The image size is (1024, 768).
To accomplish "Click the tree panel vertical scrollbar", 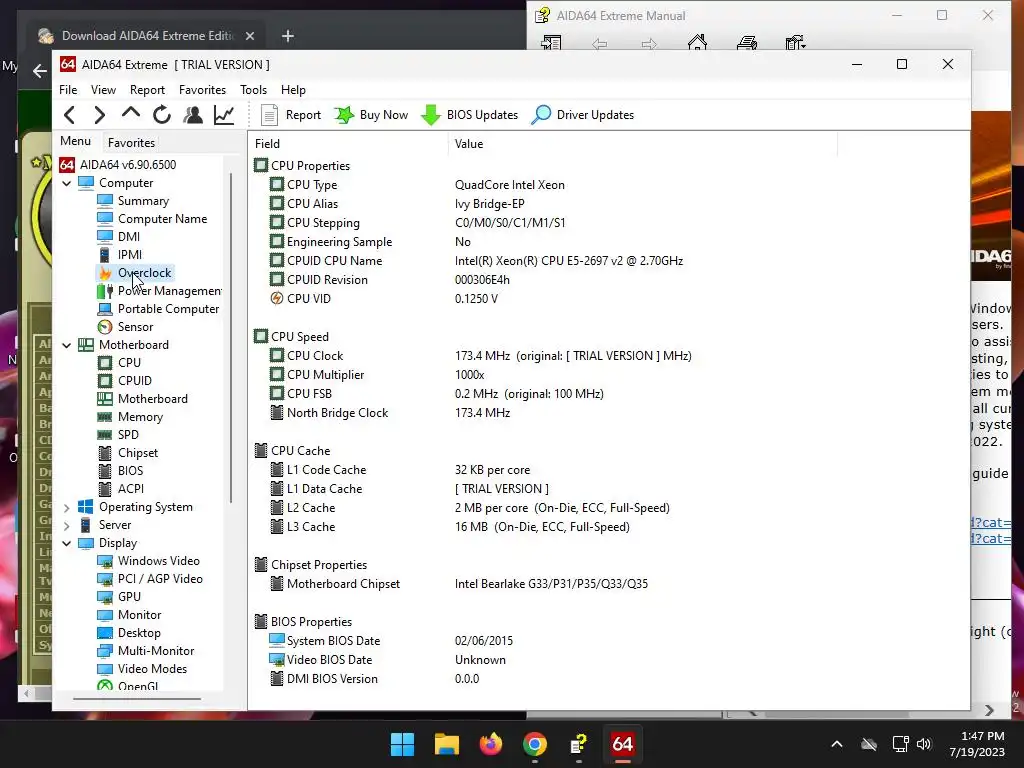I will pos(231,338).
